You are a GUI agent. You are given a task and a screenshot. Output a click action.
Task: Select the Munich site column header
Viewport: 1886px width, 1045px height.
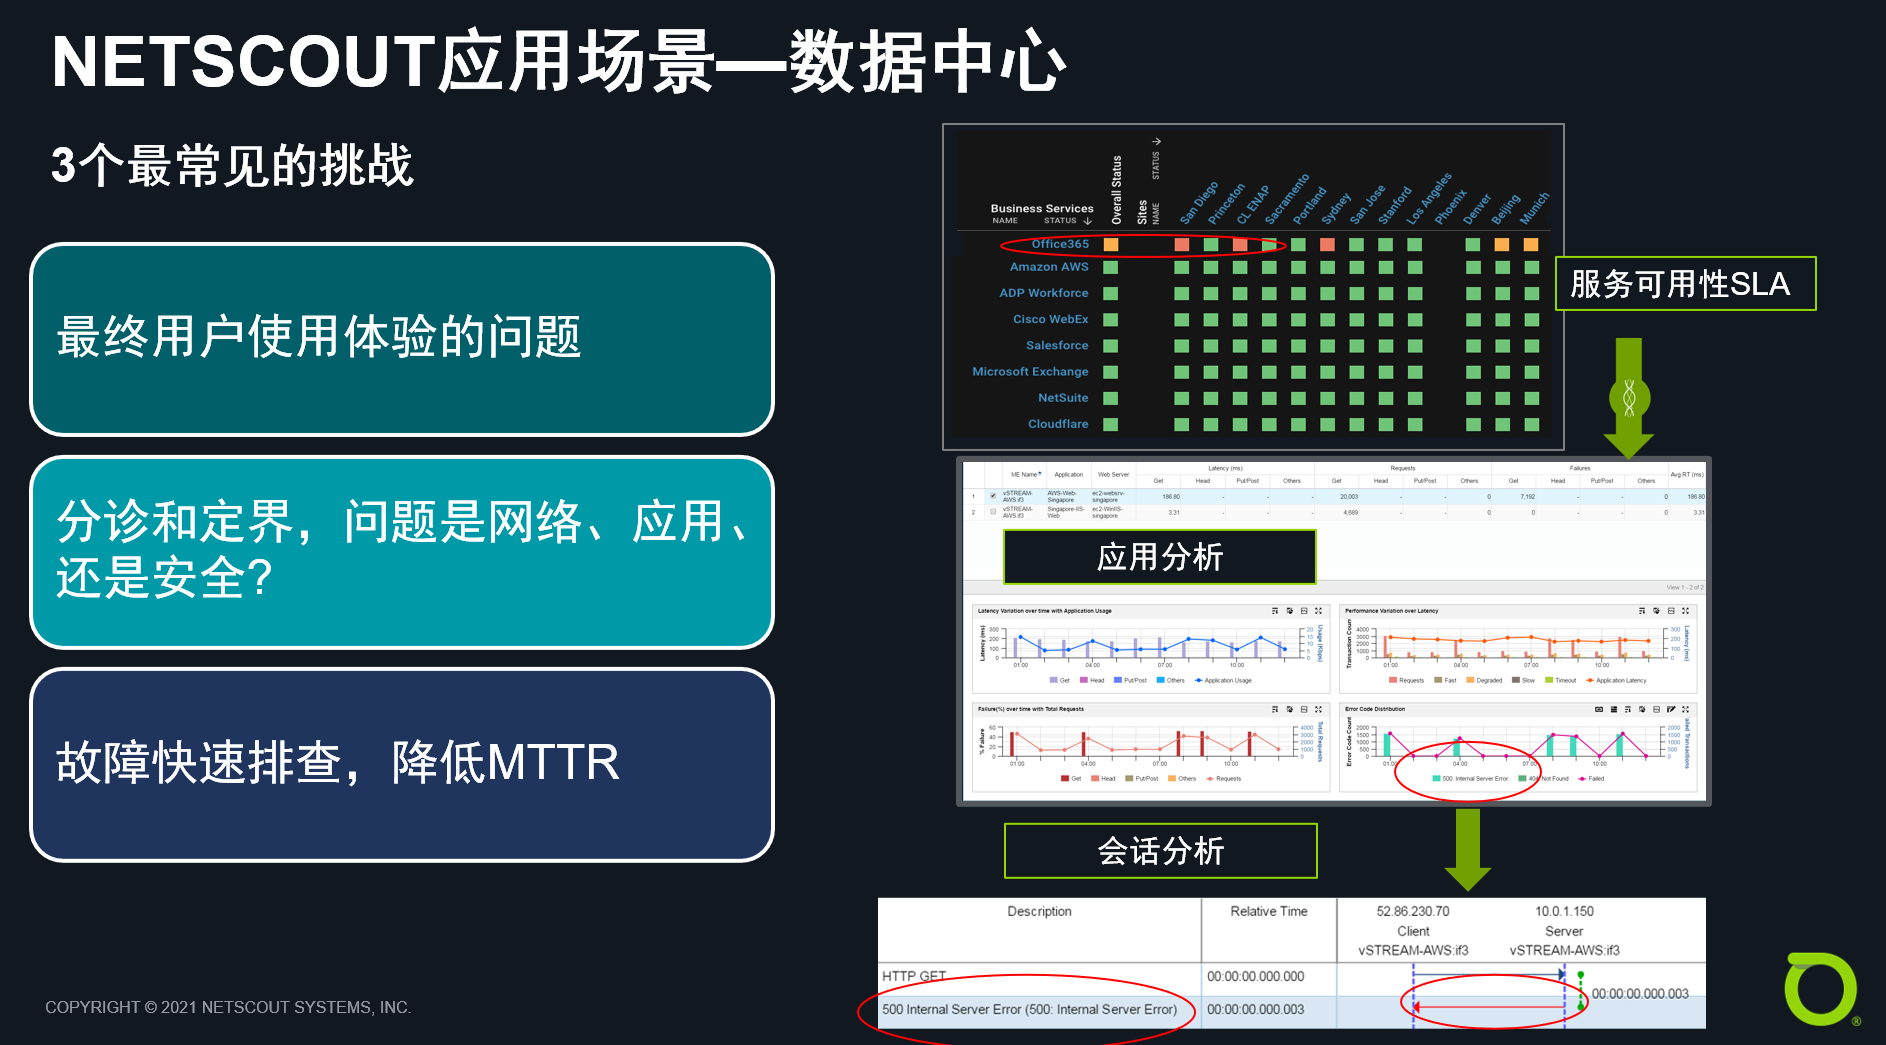[x=1534, y=208]
